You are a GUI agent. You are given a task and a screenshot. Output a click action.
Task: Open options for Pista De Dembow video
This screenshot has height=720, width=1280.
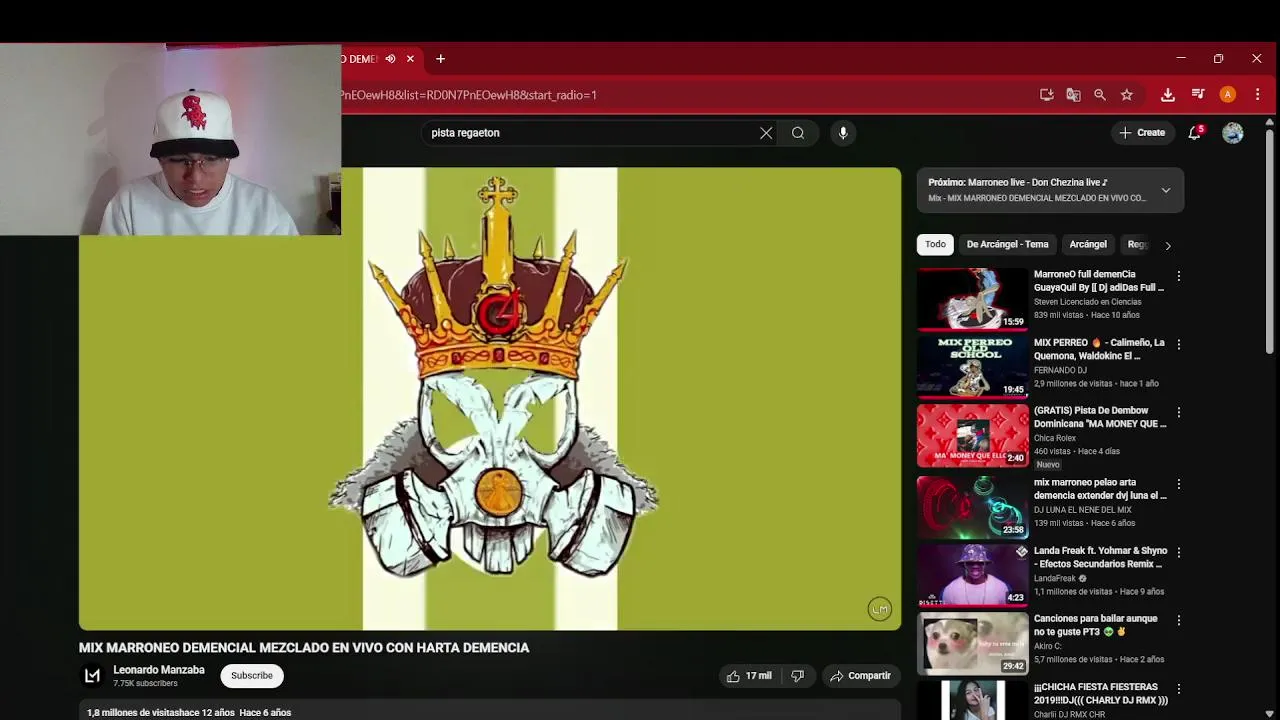(1179, 412)
